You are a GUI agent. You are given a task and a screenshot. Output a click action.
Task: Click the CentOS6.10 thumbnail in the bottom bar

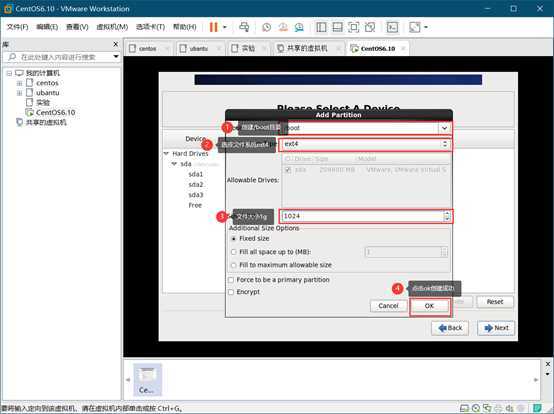(147, 379)
